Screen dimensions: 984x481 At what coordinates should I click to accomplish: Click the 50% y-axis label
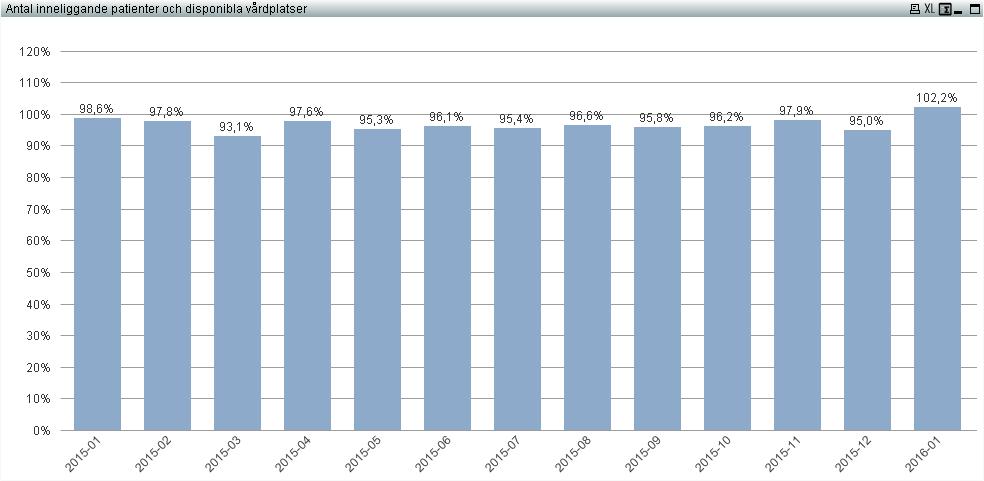[38, 273]
